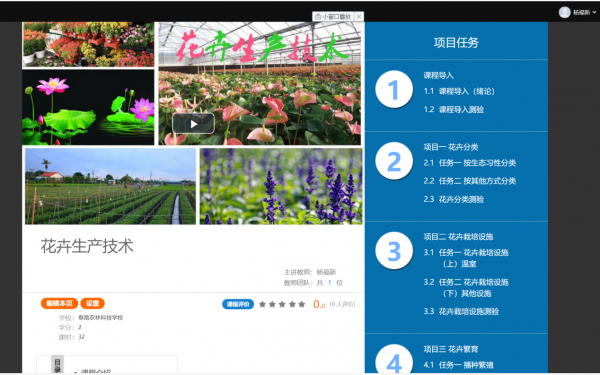Play the course intro video
This screenshot has height=375, width=600.
(193, 124)
